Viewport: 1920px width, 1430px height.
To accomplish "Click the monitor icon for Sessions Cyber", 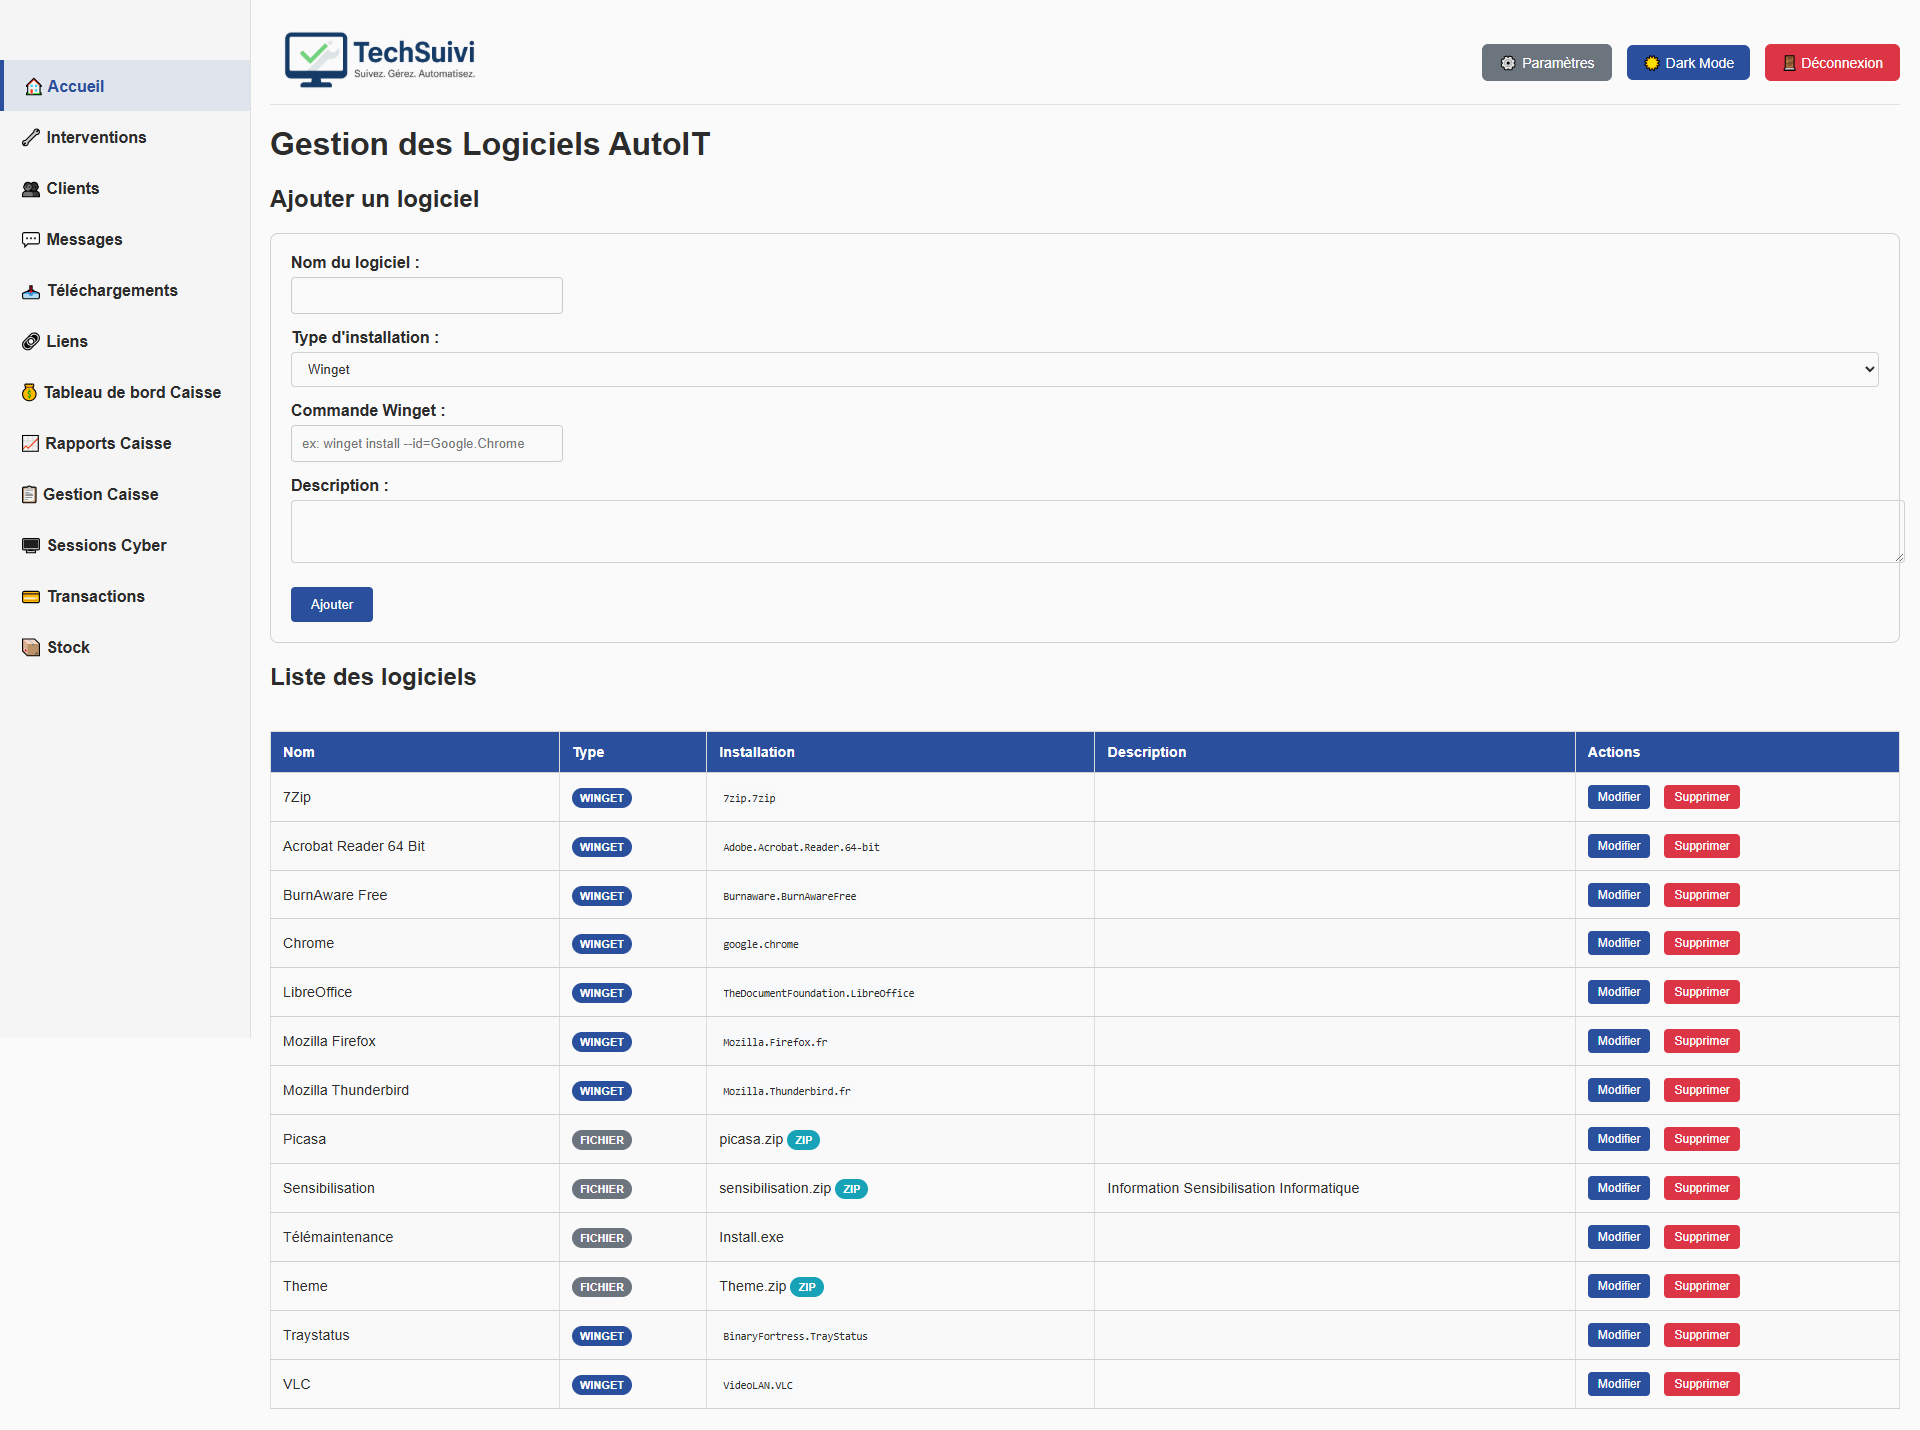I will [x=29, y=545].
